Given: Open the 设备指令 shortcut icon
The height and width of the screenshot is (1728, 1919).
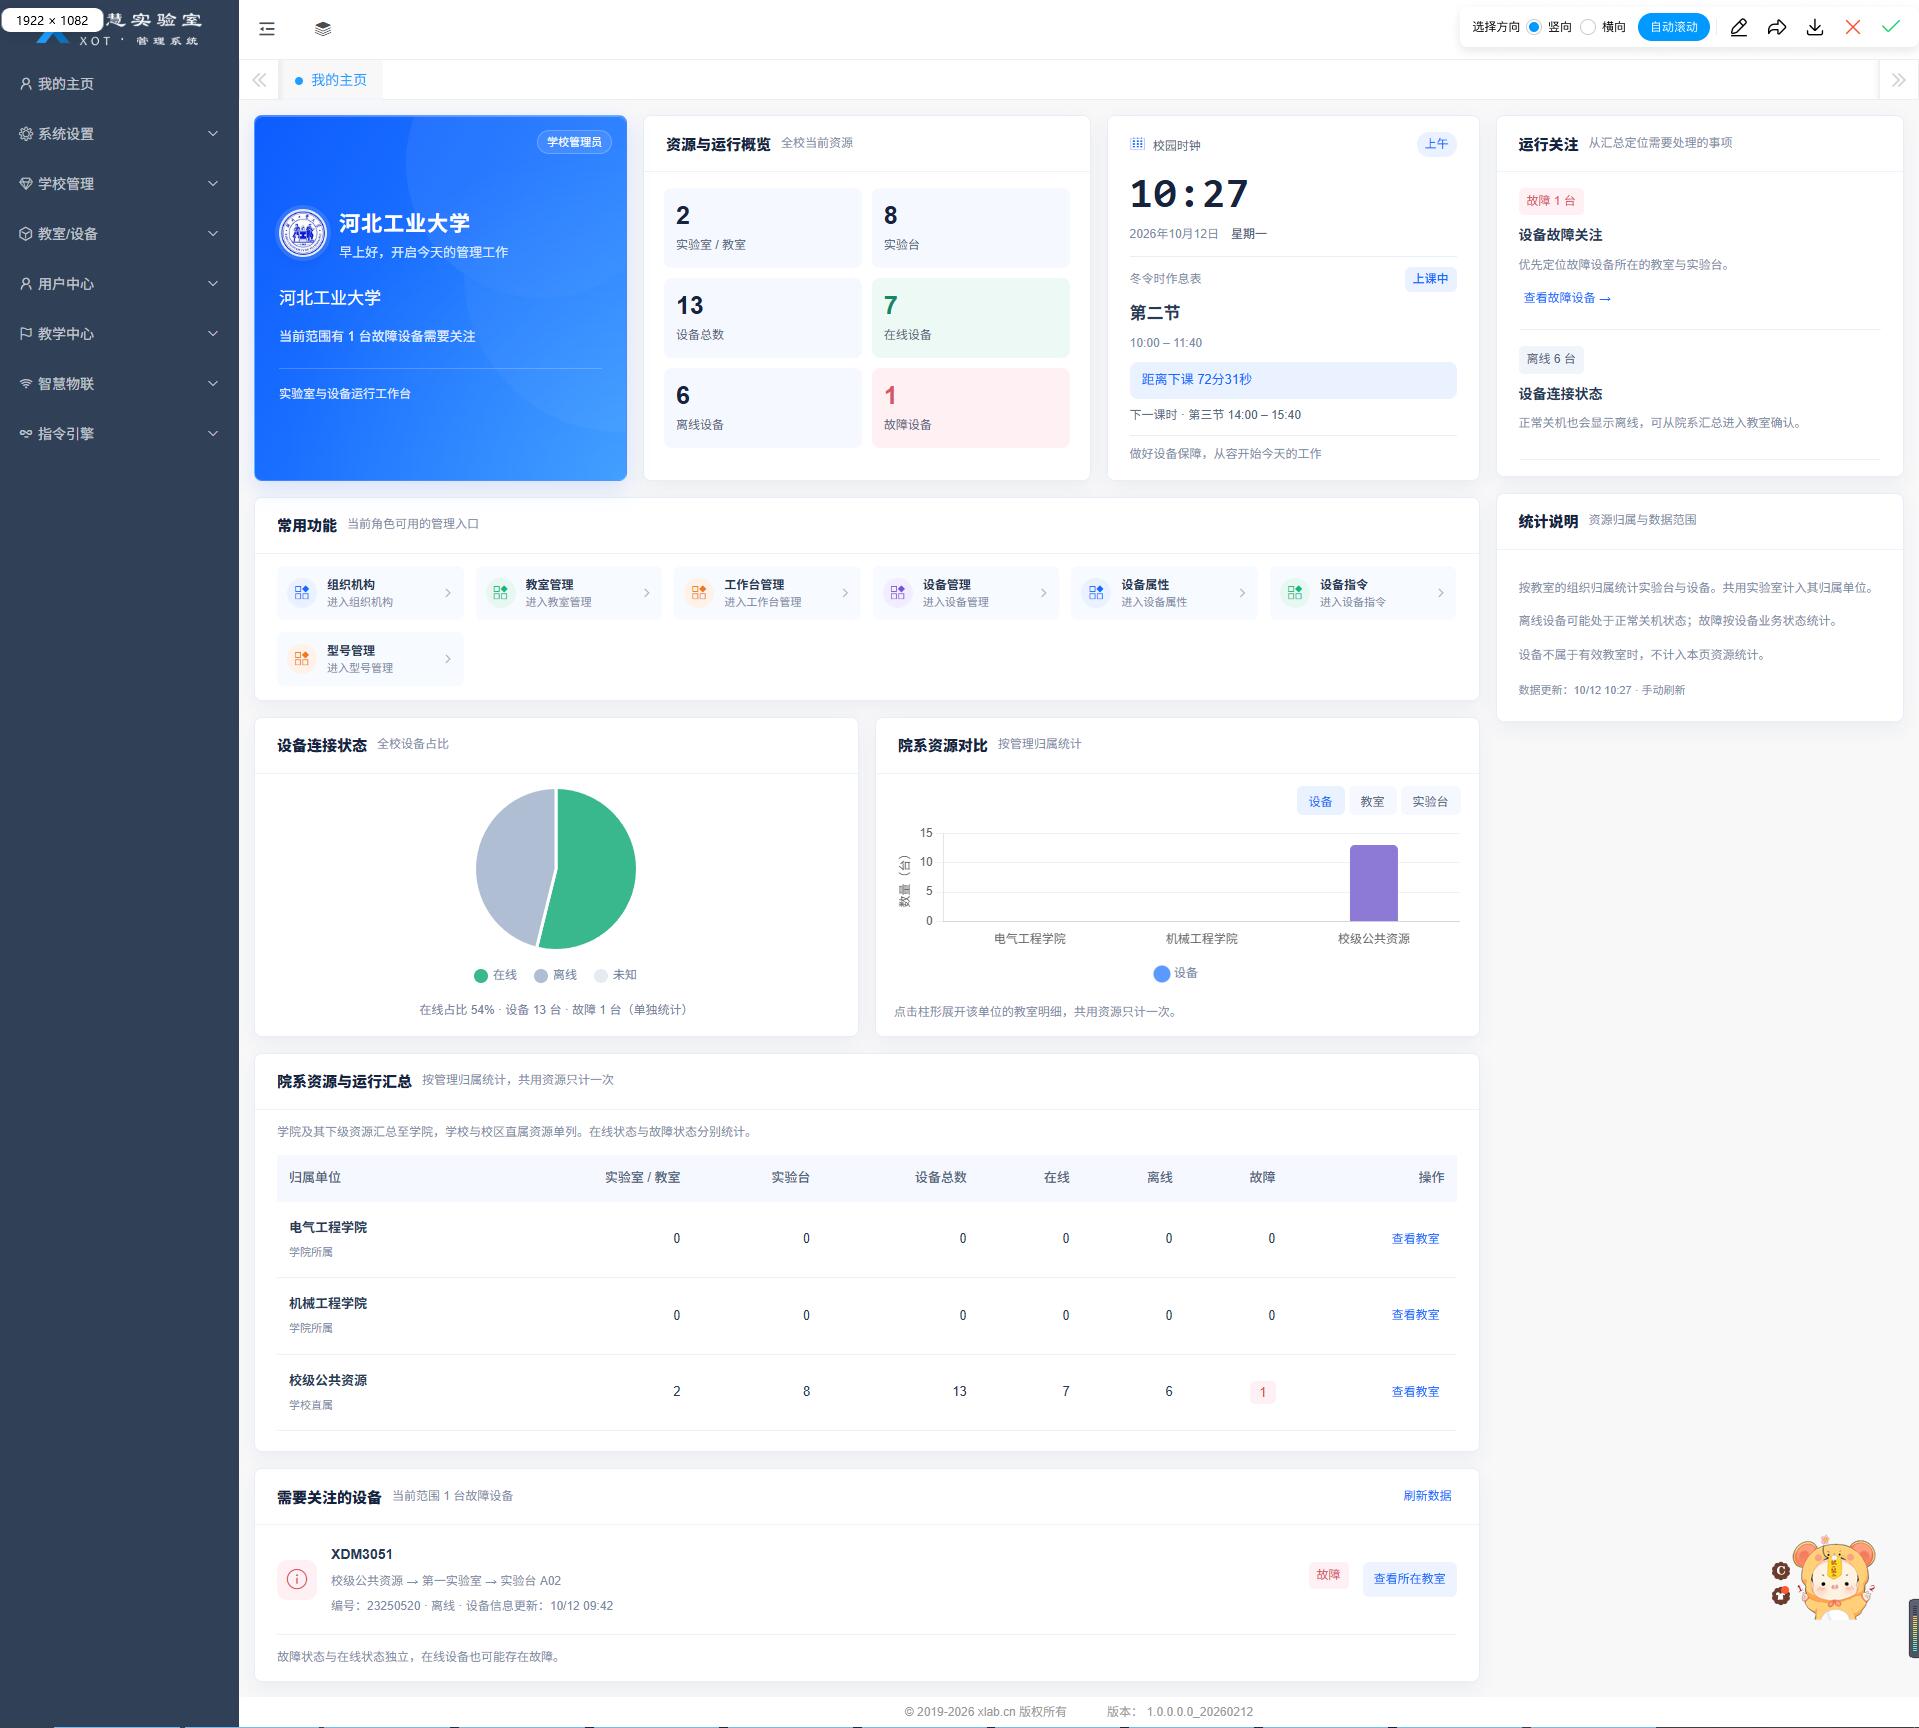Looking at the screenshot, I should (1295, 593).
